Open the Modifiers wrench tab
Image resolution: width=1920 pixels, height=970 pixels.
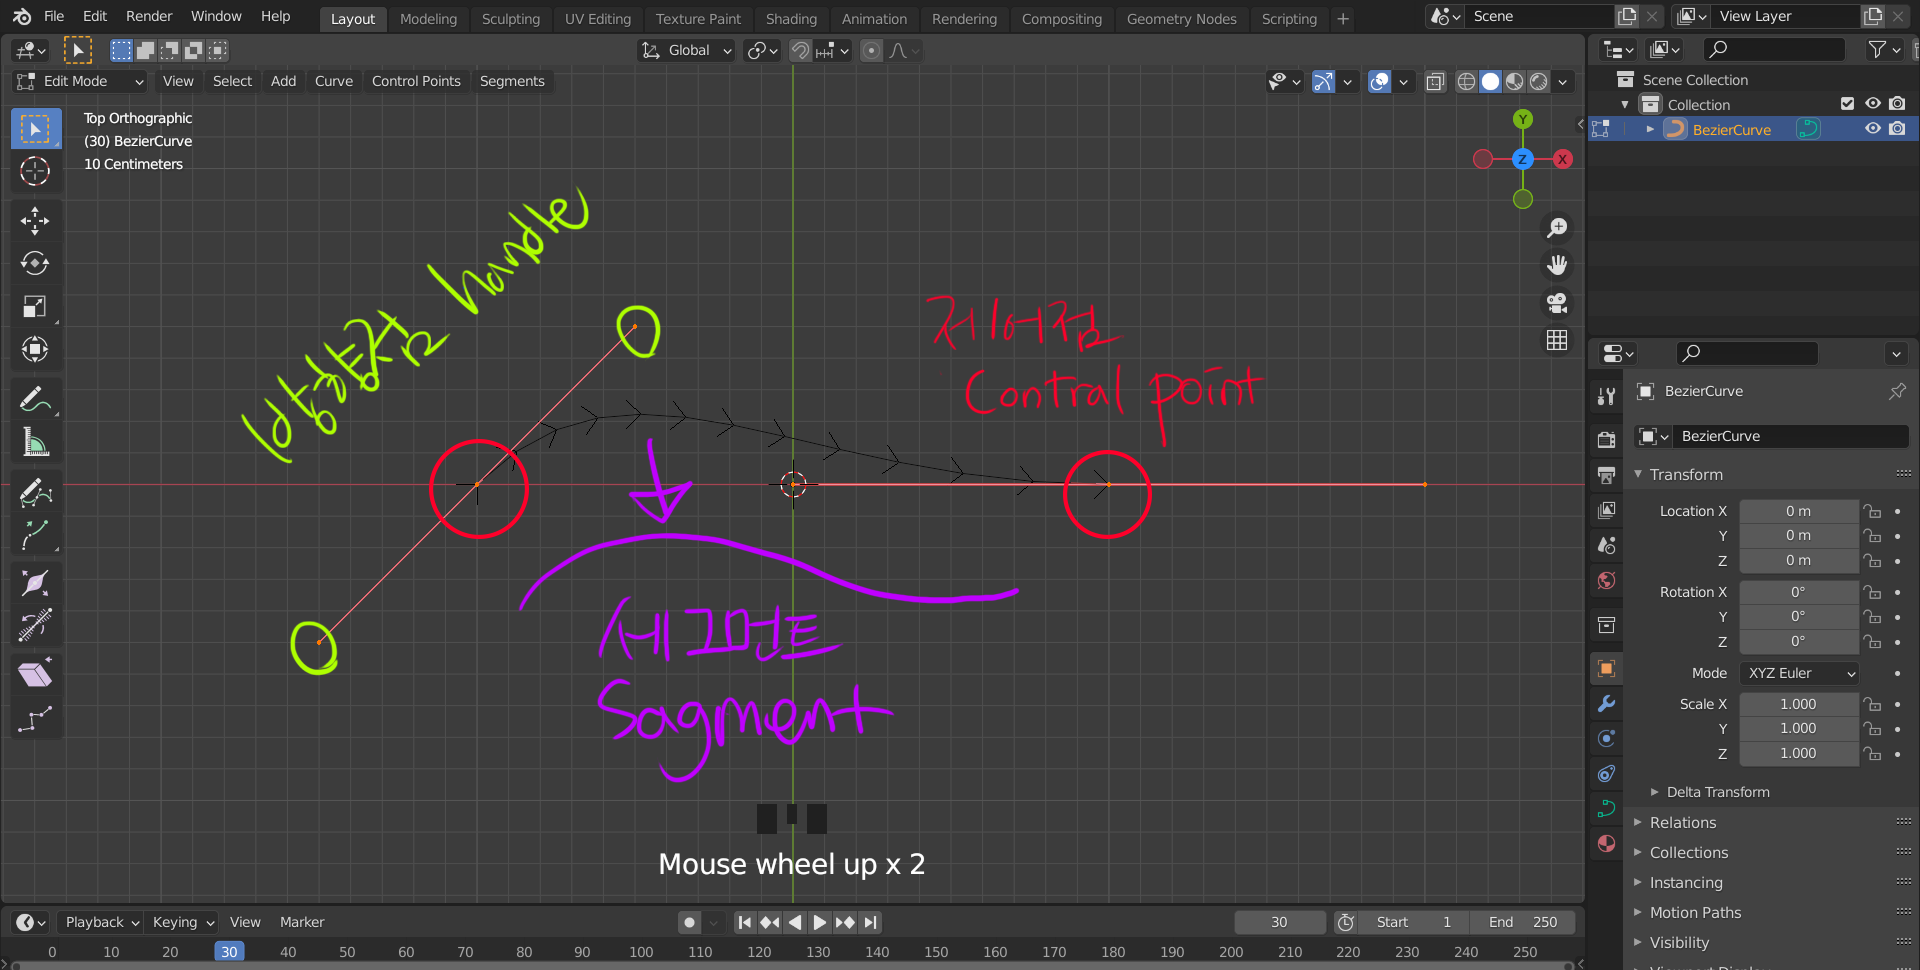tap(1606, 704)
